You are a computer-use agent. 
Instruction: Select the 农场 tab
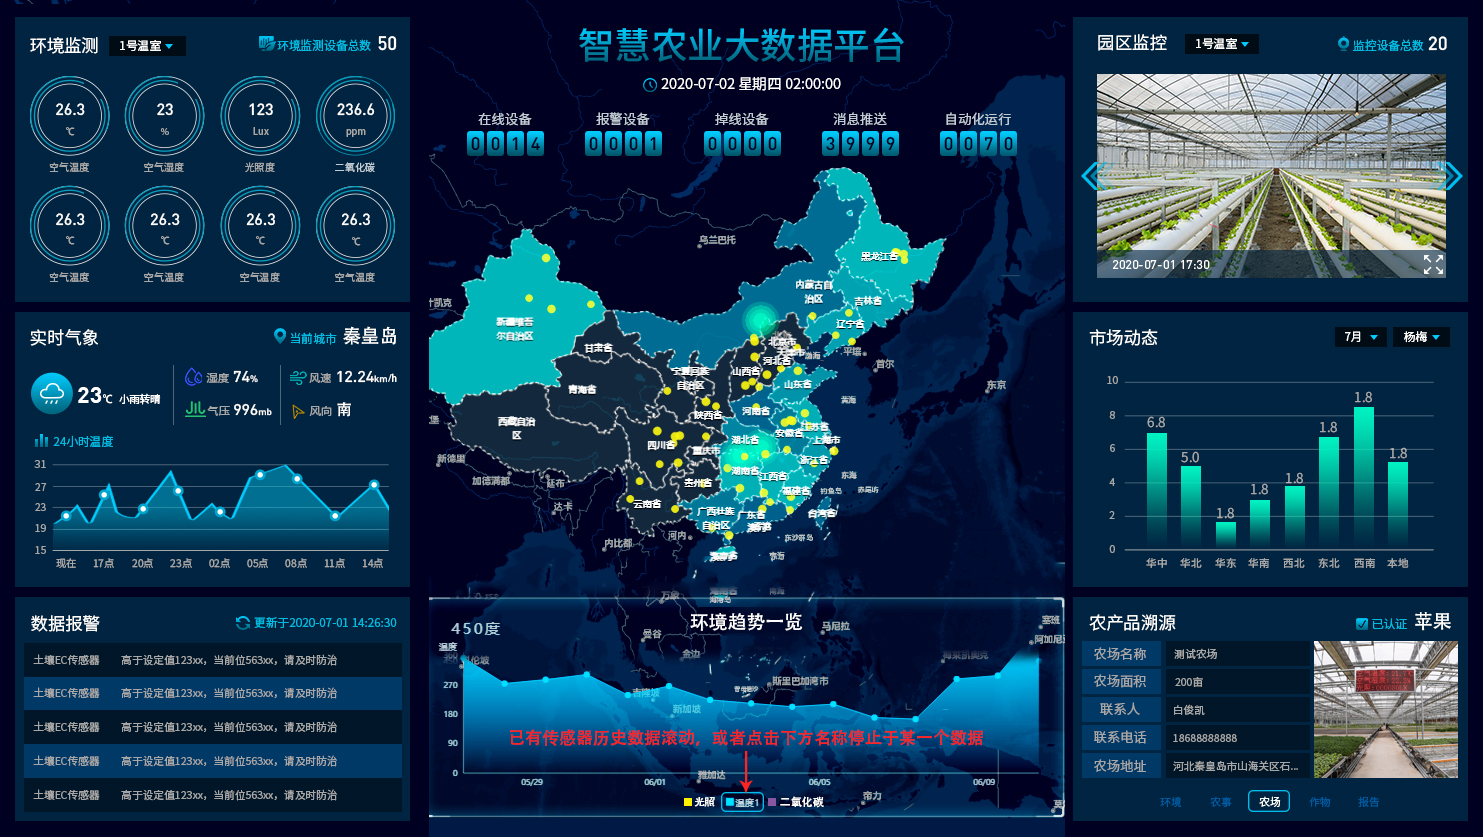(1269, 801)
